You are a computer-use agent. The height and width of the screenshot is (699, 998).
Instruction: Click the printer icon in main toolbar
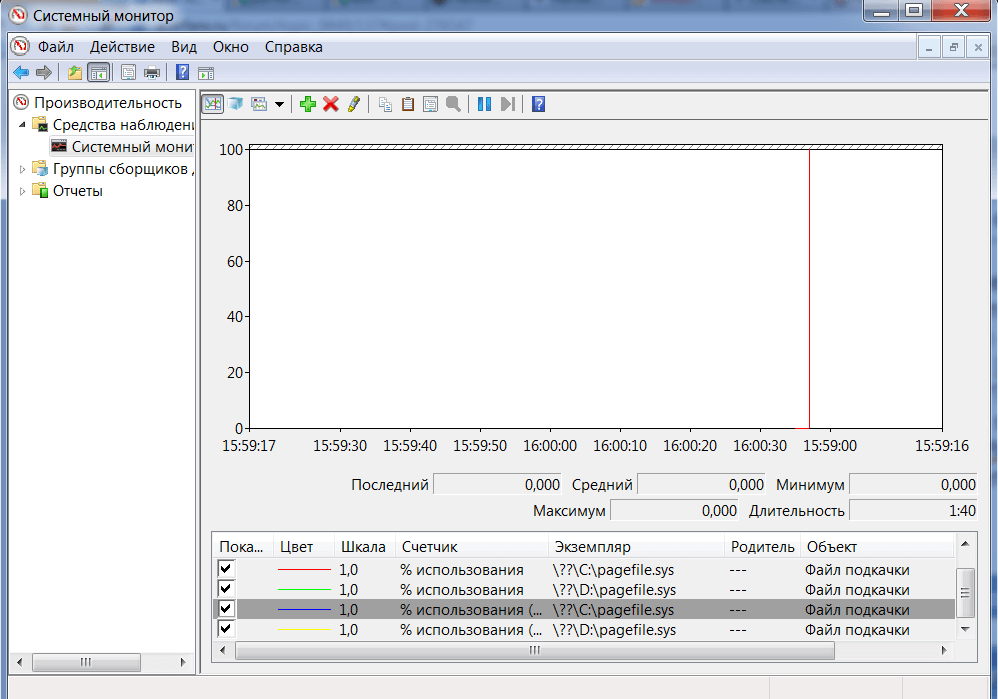click(152, 72)
